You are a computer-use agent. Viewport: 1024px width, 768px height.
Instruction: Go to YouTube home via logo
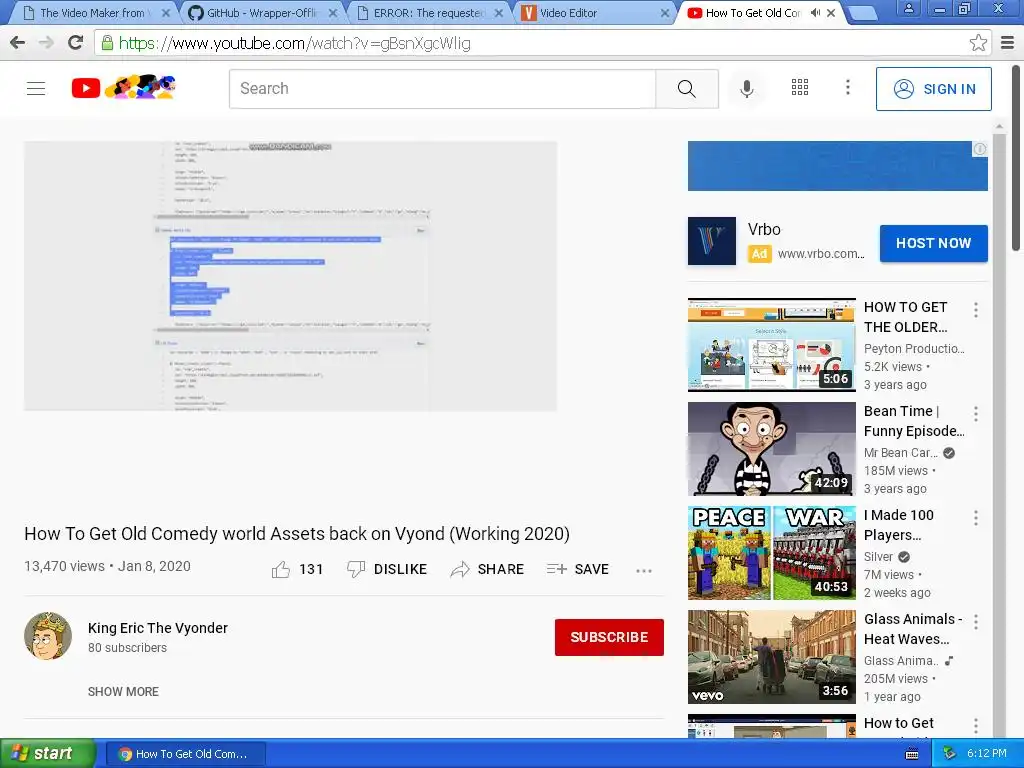point(123,88)
